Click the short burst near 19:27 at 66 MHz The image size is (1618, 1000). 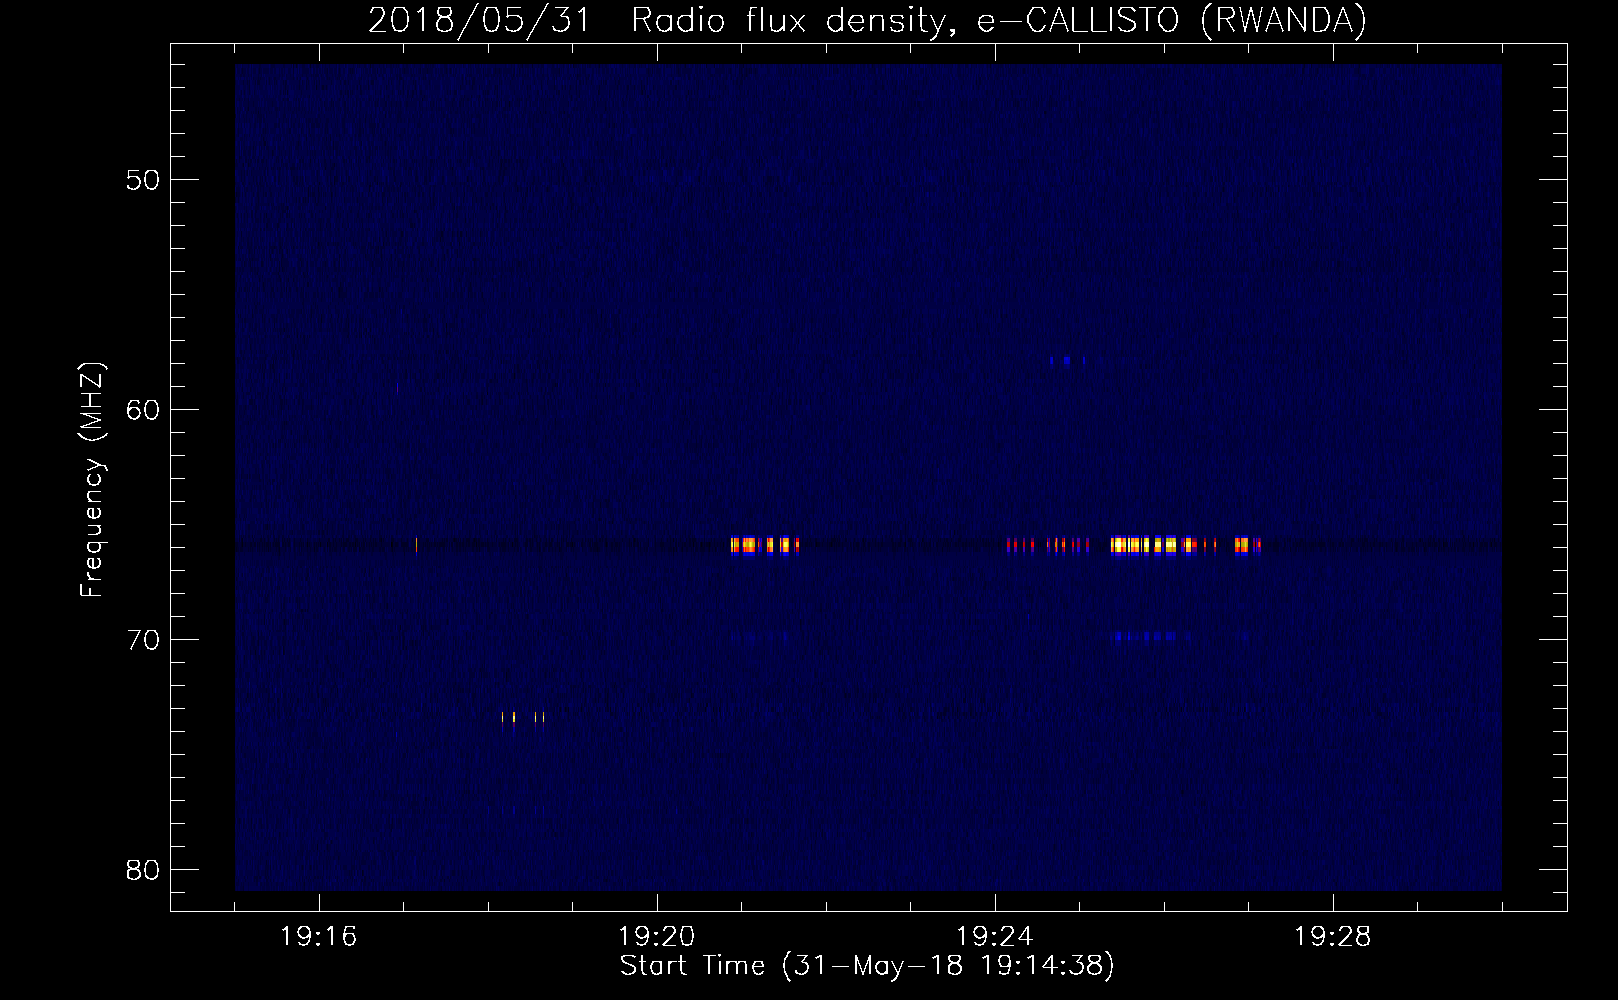(1247, 545)
